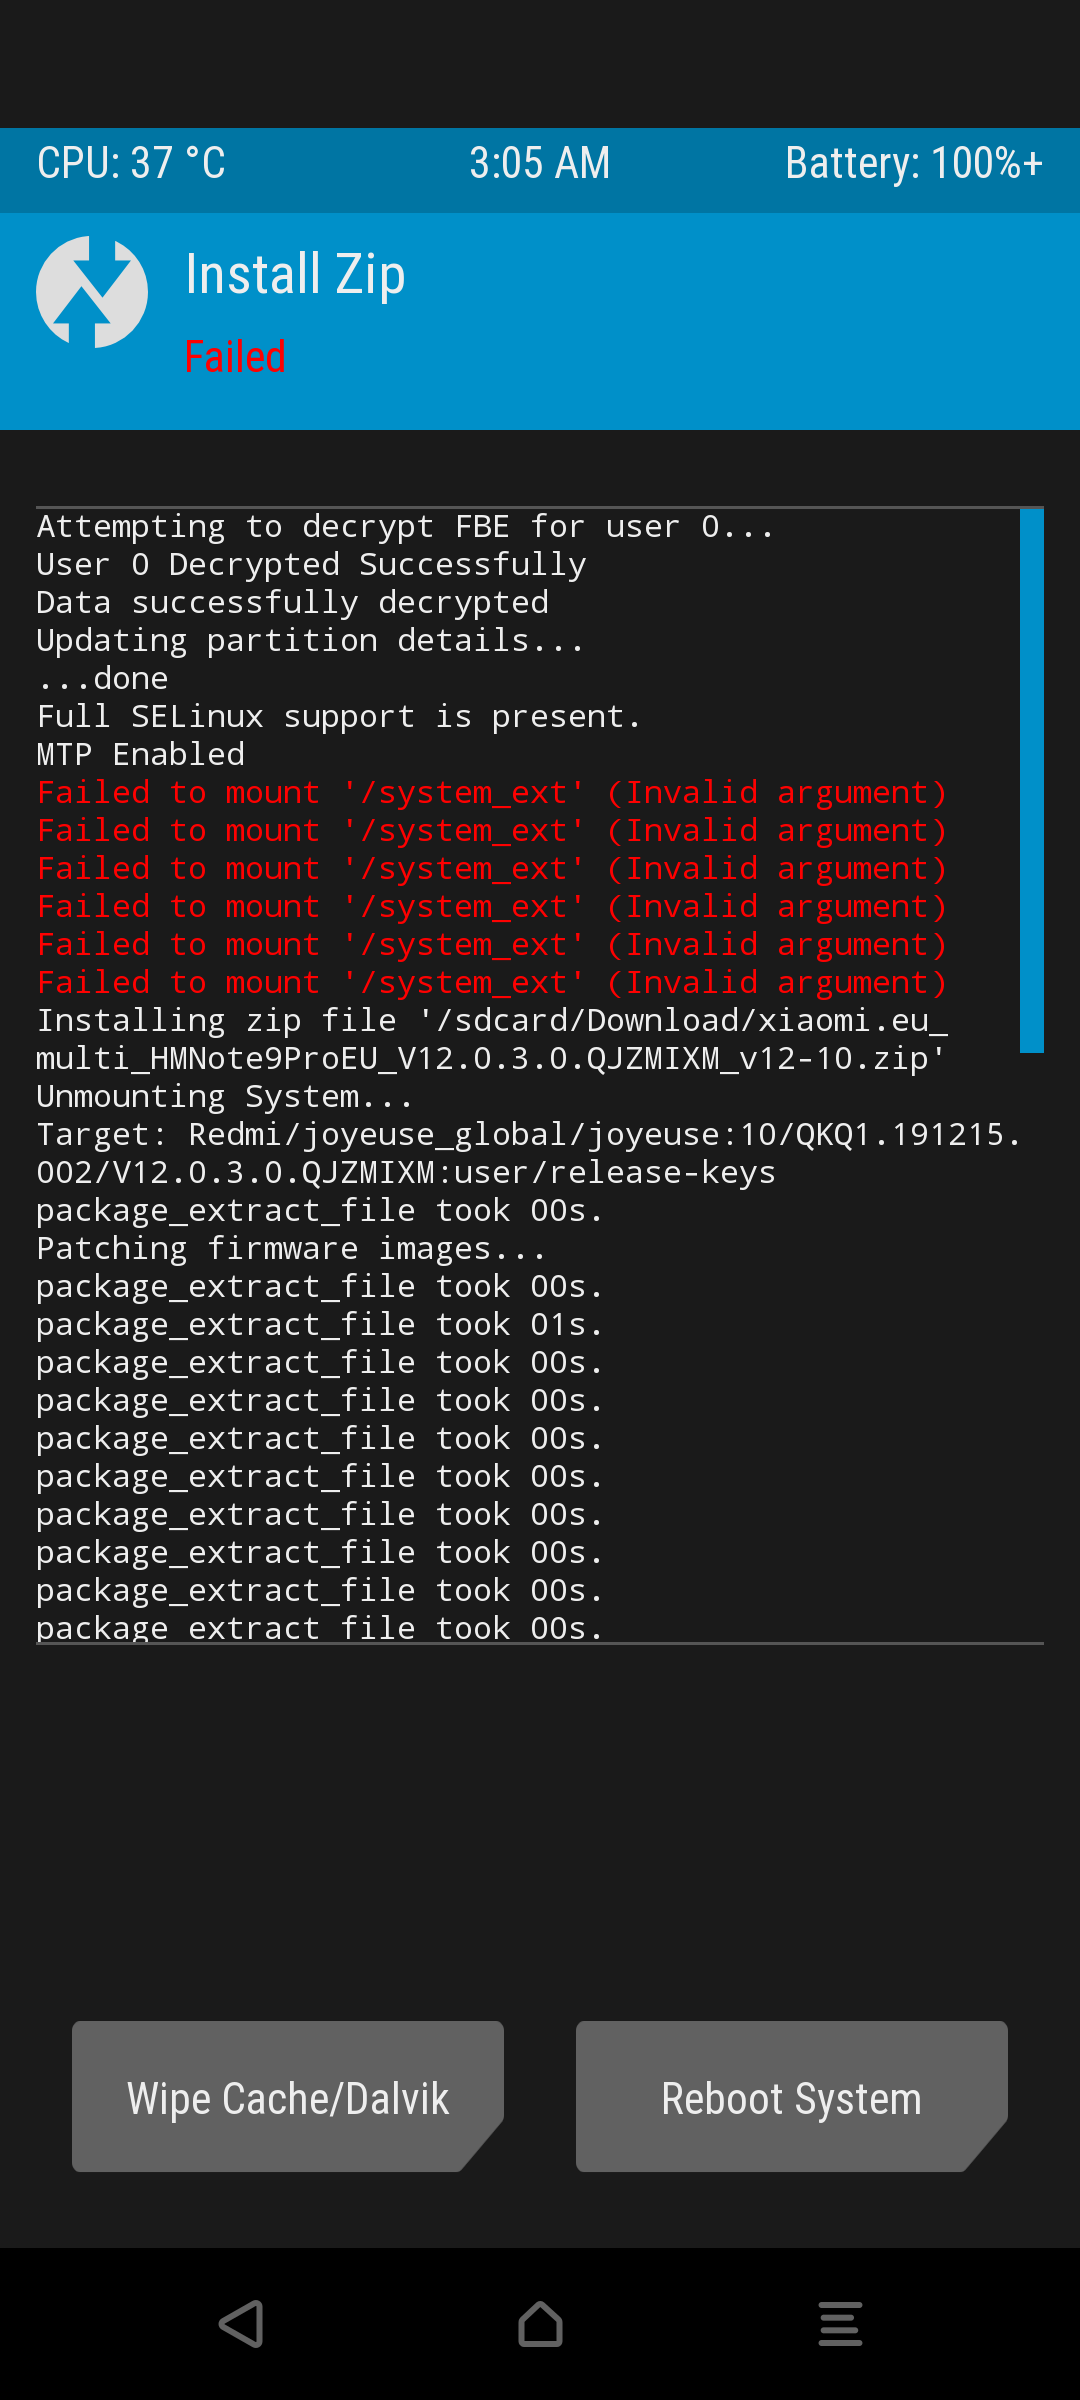The width and height of the screenshot is (1080, 2400).
Task: Tap the Battery 100%+ indicator
Action: [x=914, y=163]
